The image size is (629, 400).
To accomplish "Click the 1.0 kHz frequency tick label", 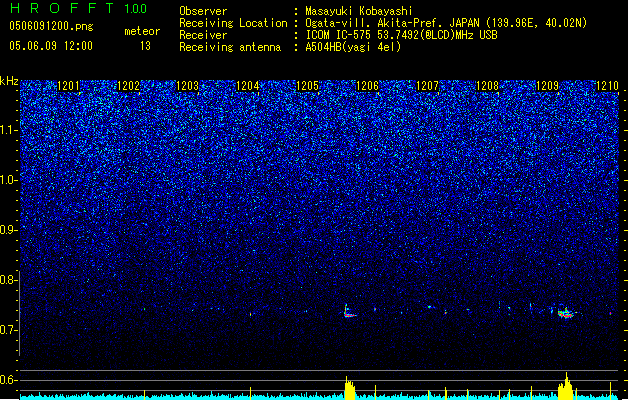I will [x=9, y=180].
